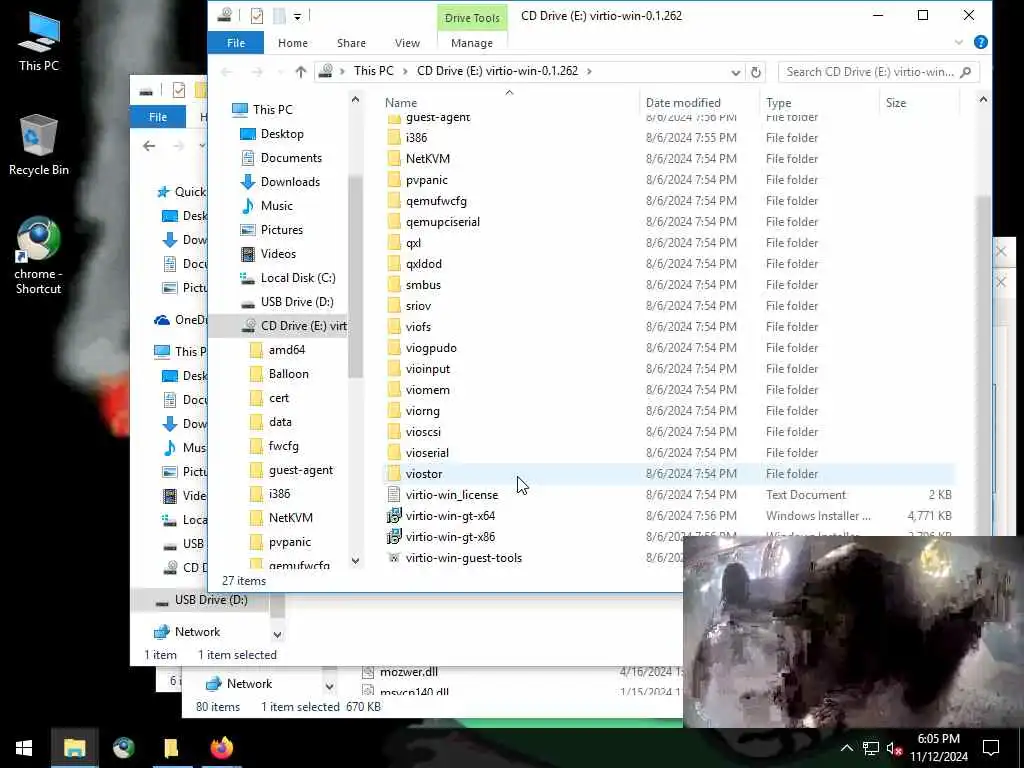1024x768 pixels.
Task: Select the virtio-win-guest-tools file
Action: coord(464,558)
